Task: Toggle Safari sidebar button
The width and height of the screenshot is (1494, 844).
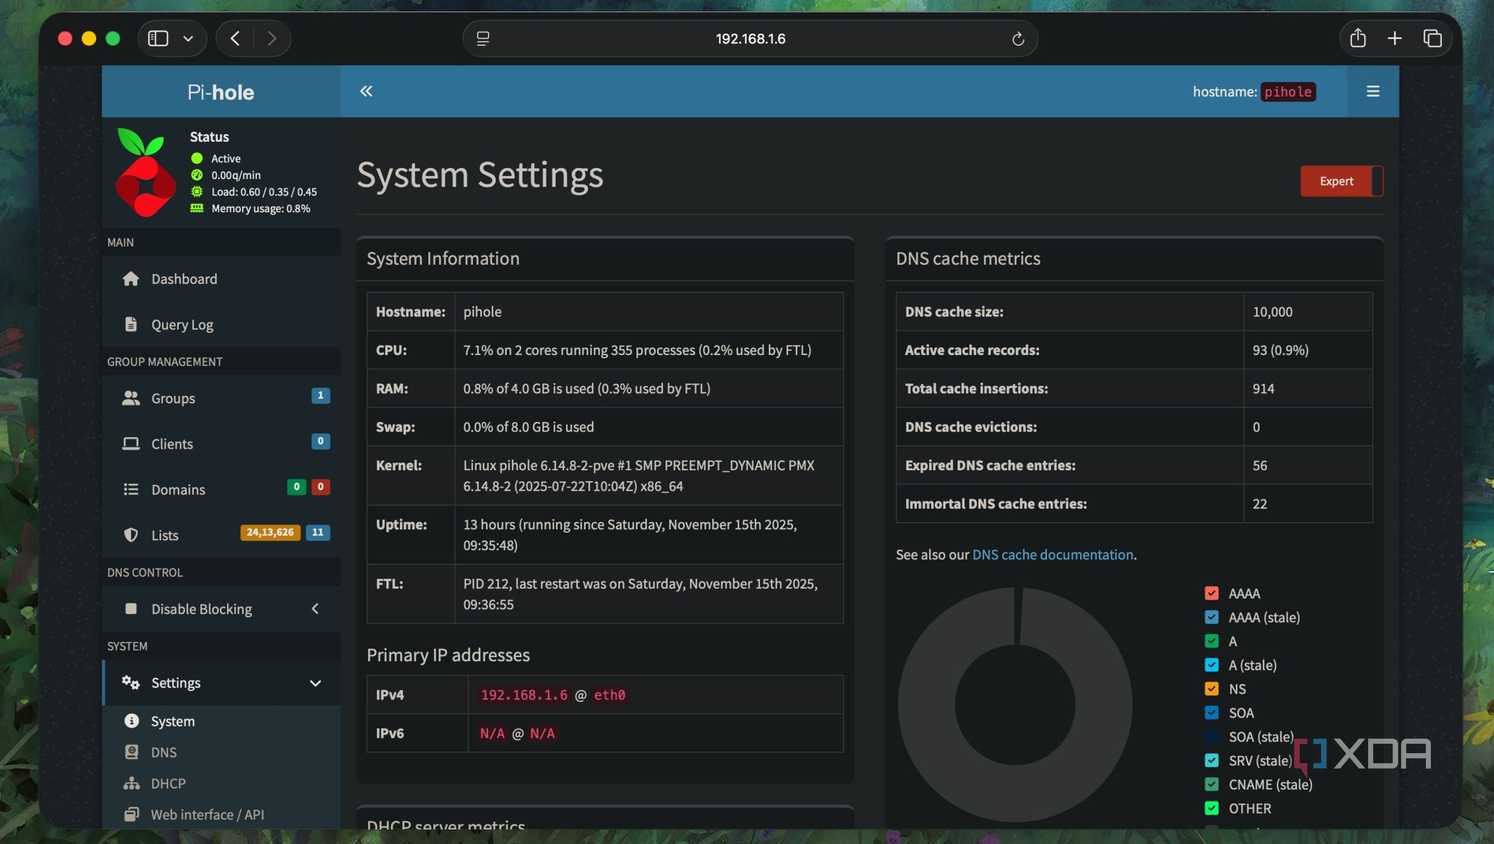Action: [158, 38]
